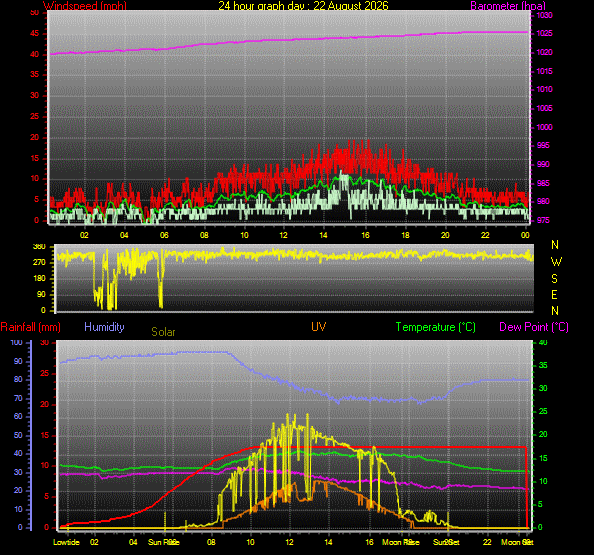Select the S compass direction label
The image size is (594, 555).
tap(555, 279)
